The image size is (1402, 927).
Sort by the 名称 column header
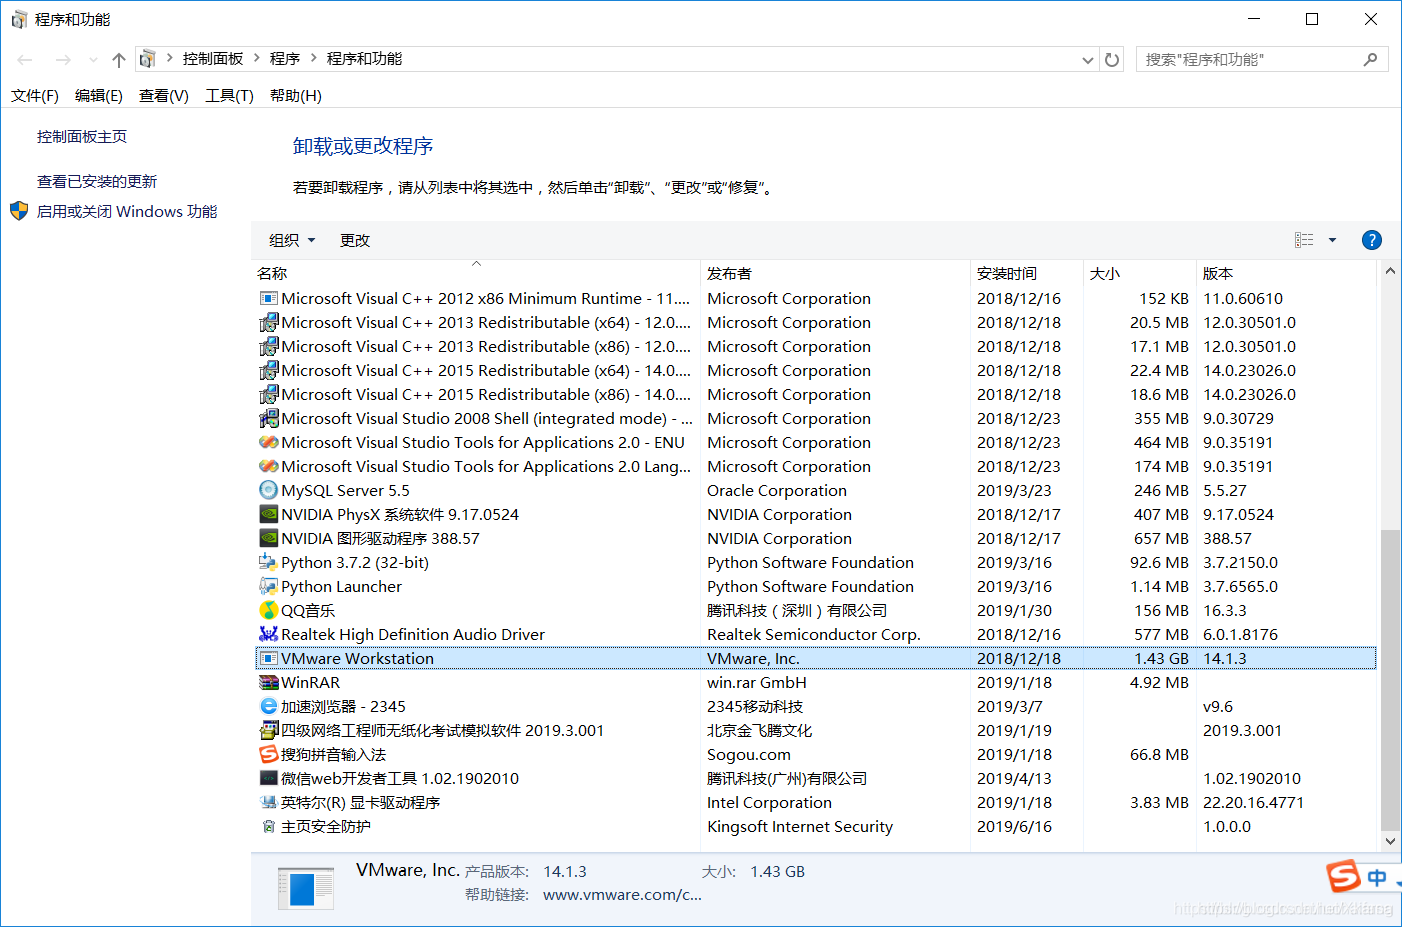coord(476,273)
